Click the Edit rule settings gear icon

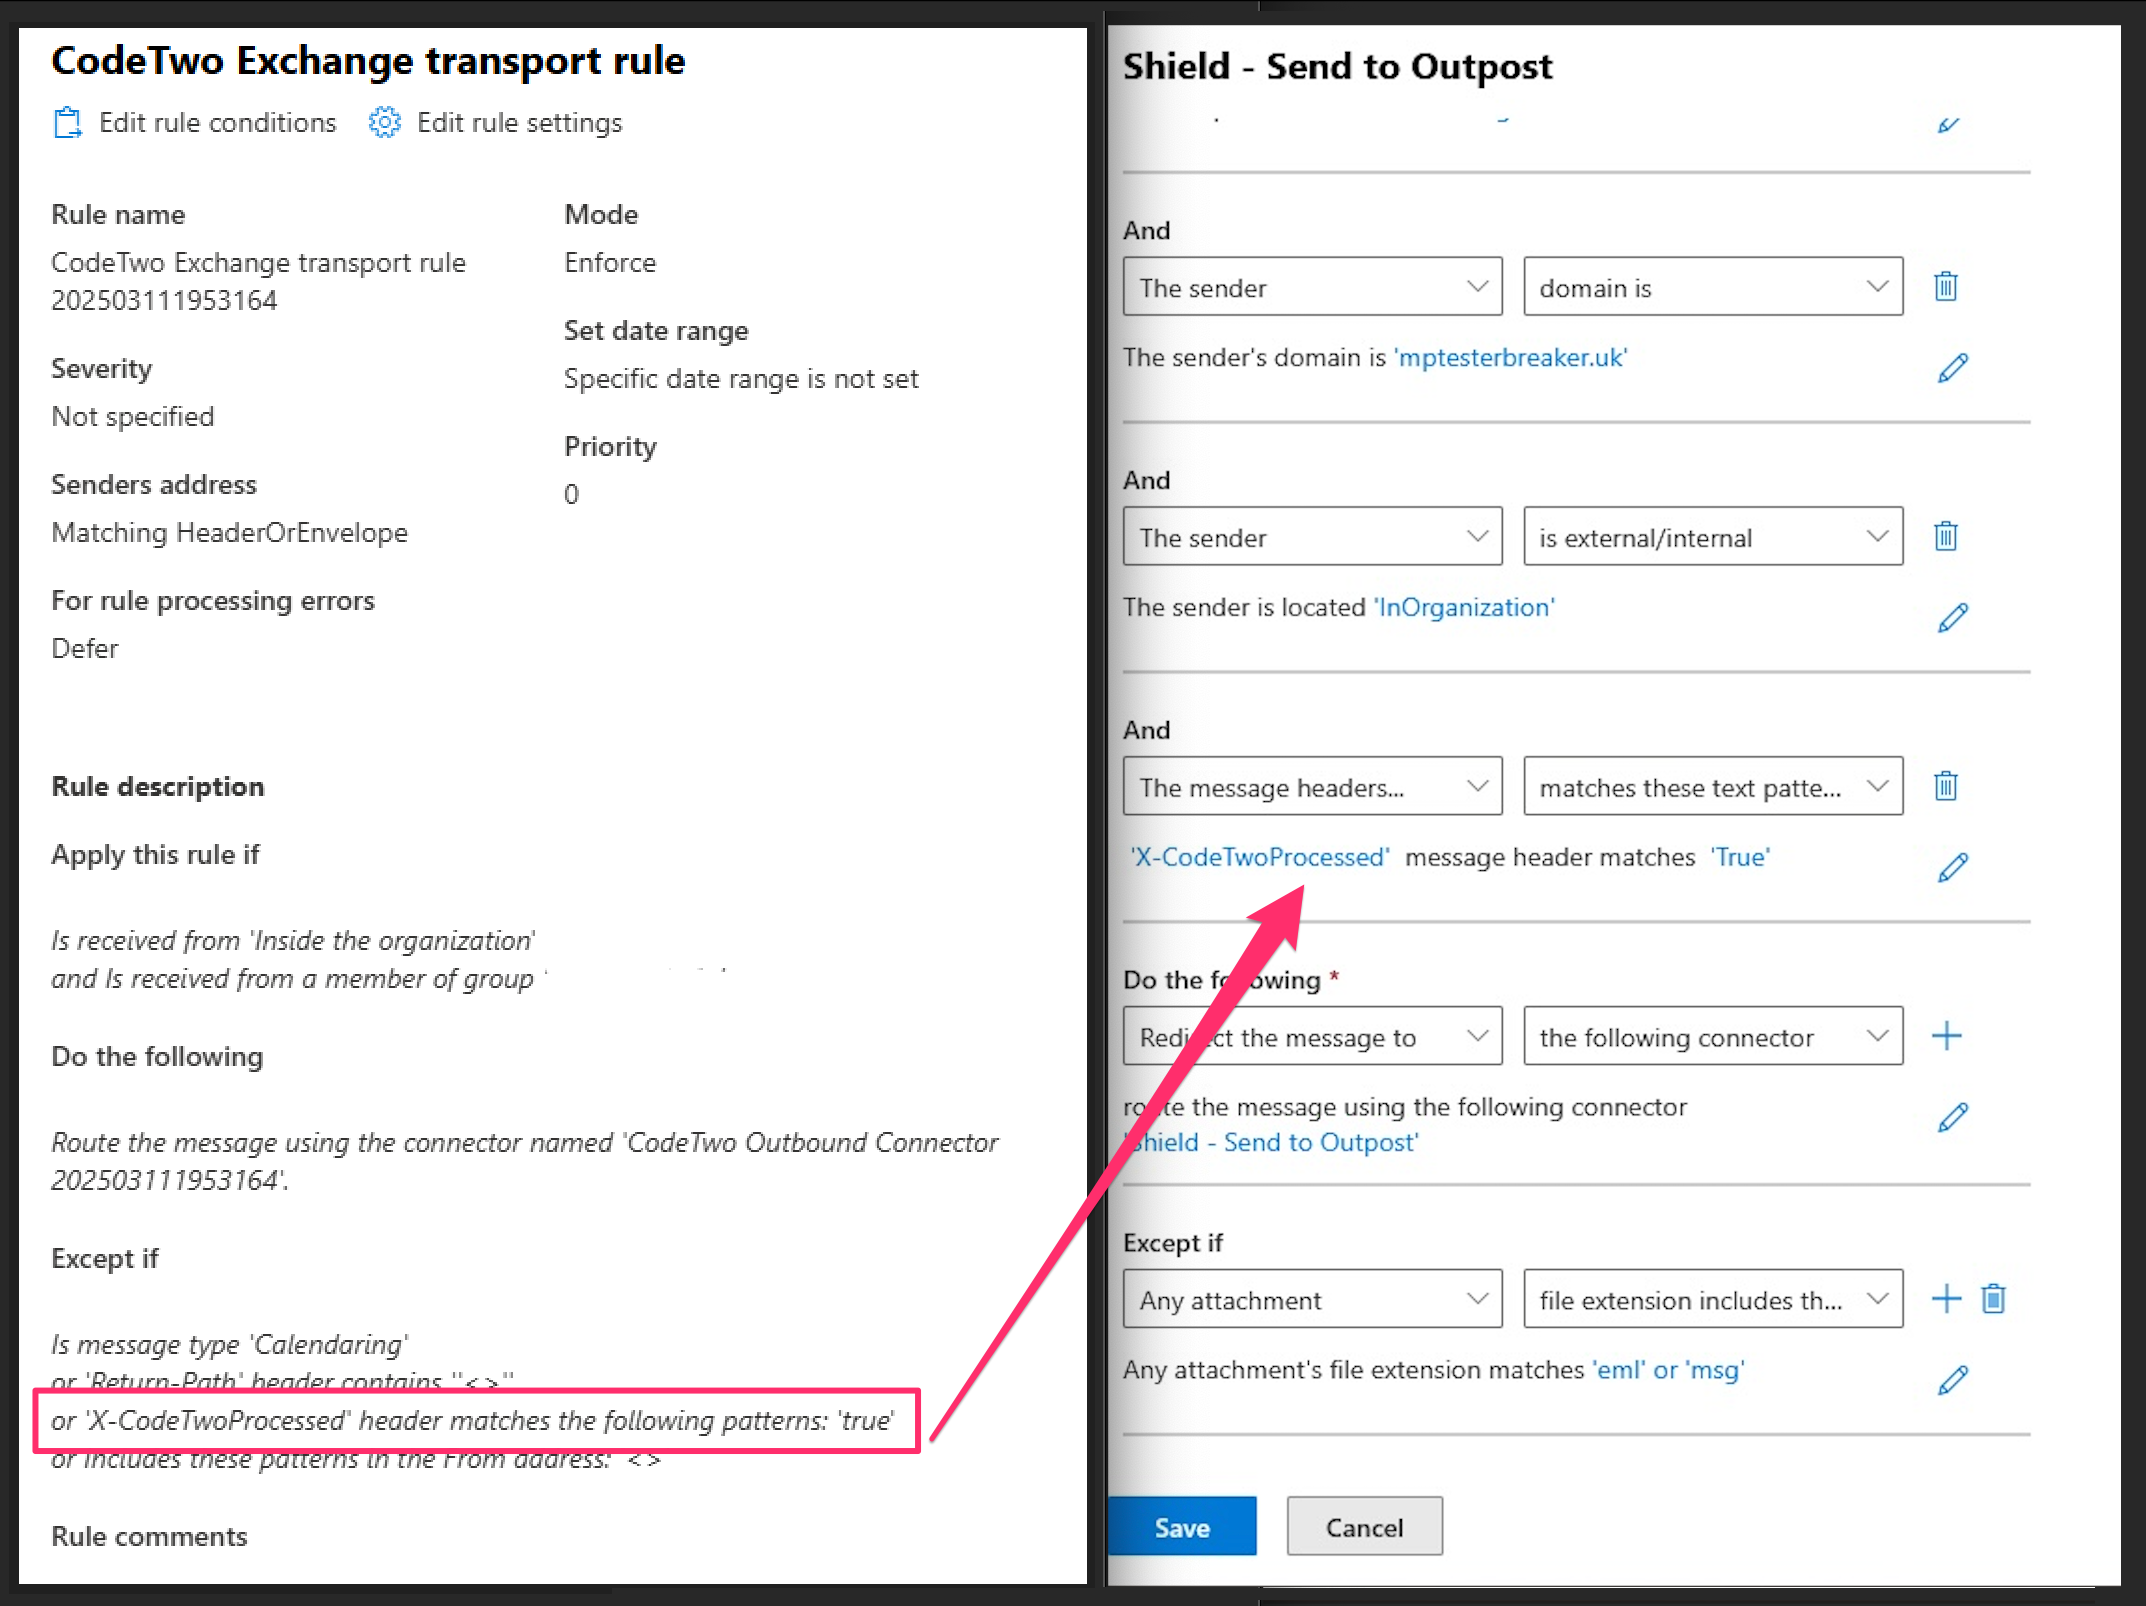[384, 123]
